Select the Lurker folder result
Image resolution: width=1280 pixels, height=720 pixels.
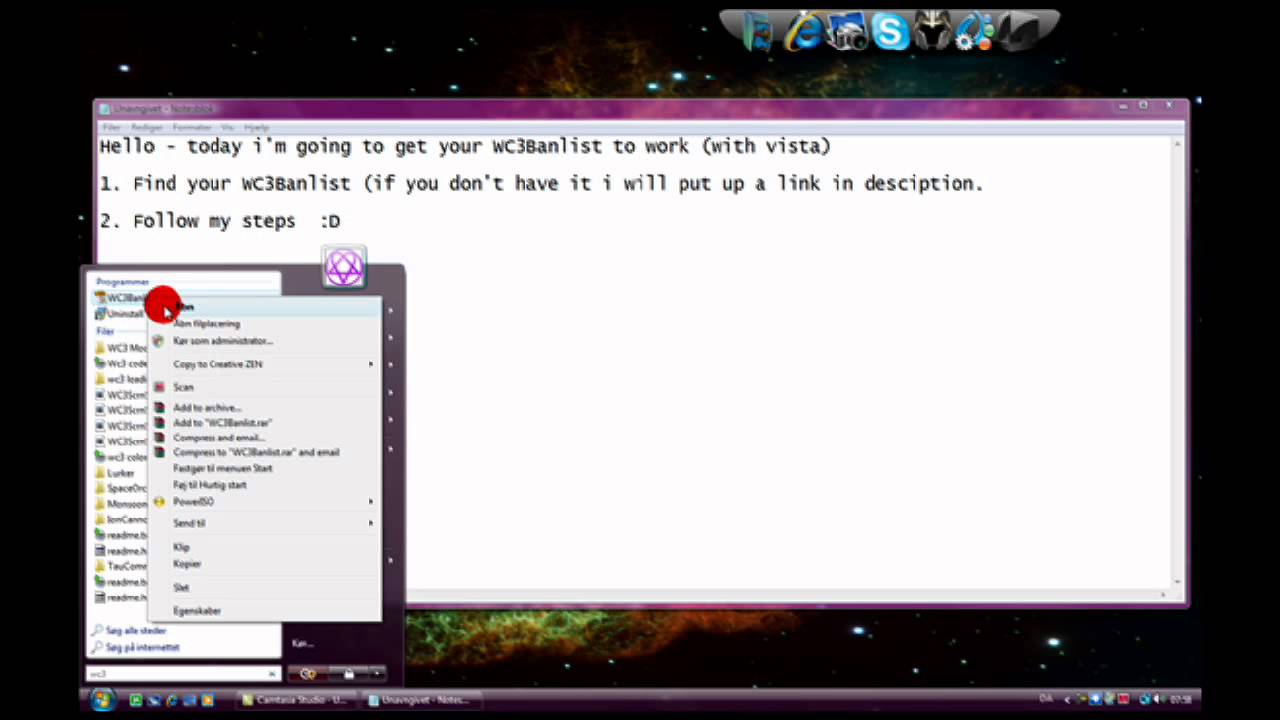point(120,473)
